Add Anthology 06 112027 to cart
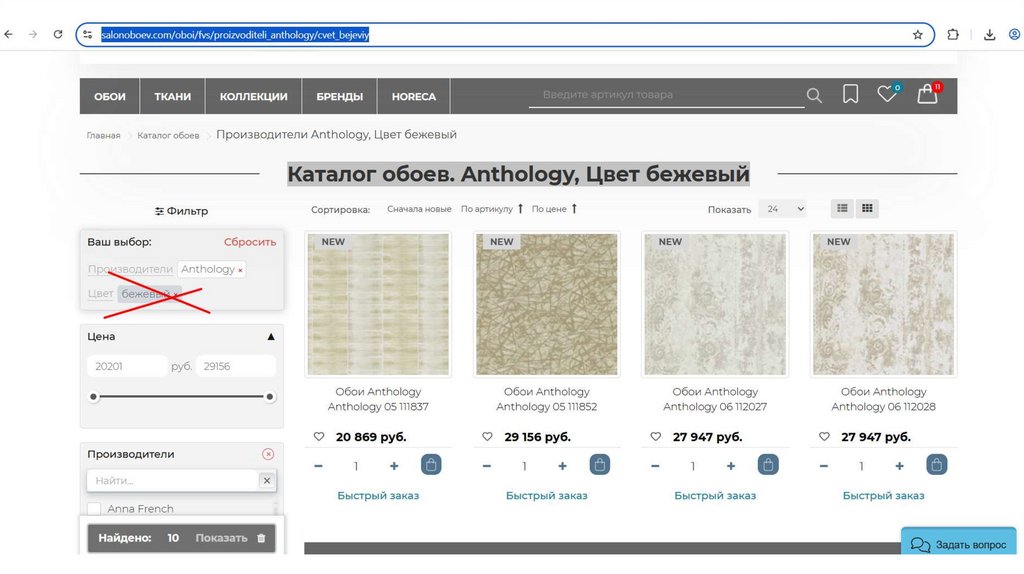The width and height of the screenshot is (1024, 574). point(768,465)
